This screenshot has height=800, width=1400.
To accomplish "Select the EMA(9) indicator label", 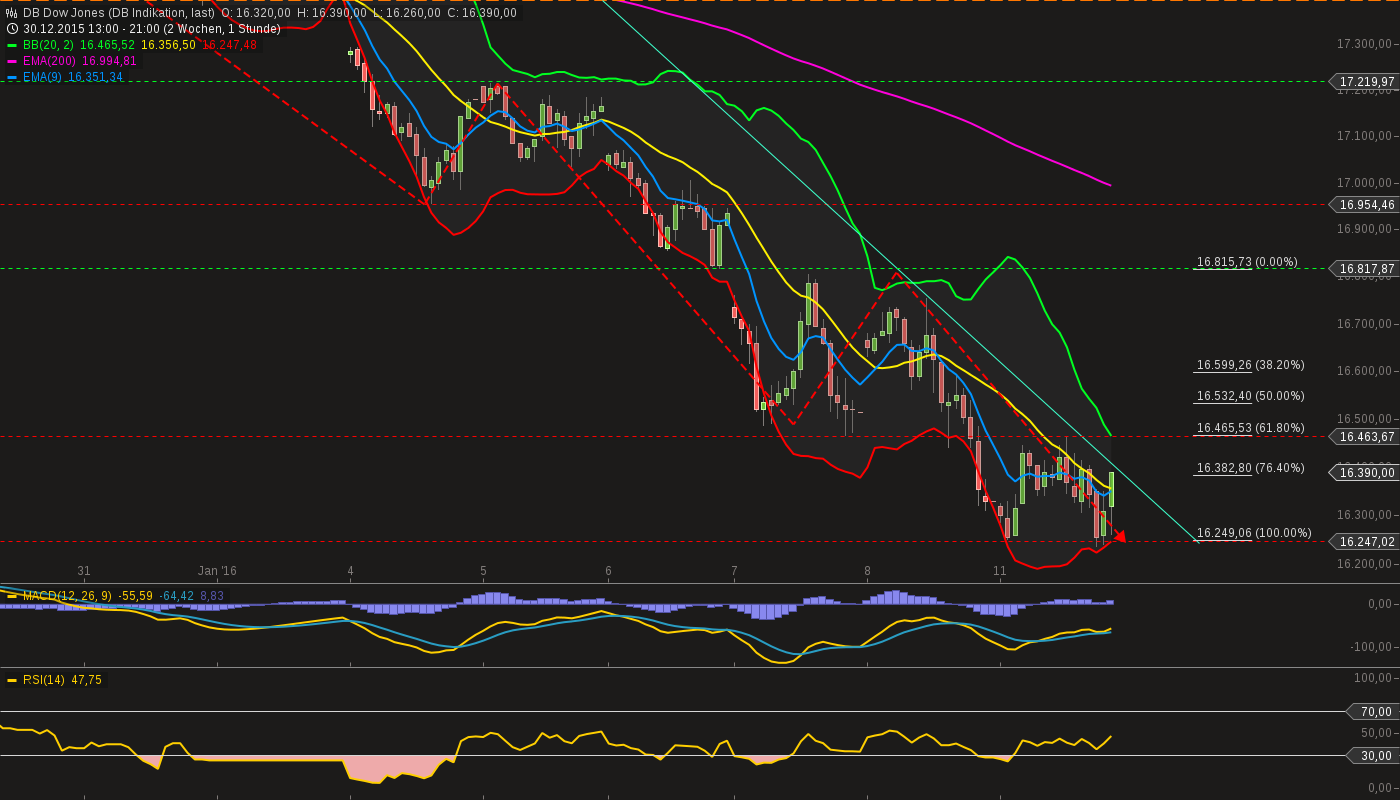I will (x=43, y=77).
